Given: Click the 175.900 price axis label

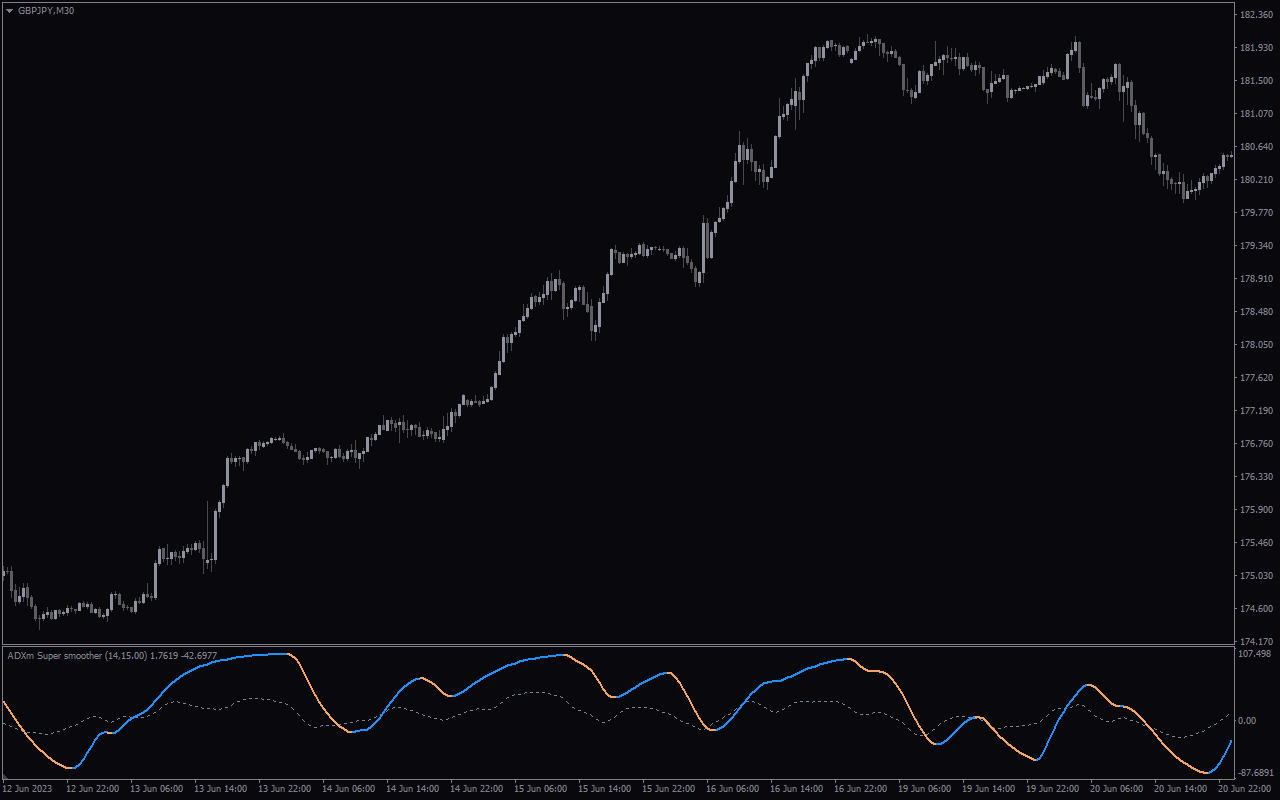Looking at the screenshot, I should [x=1255, y=510].
